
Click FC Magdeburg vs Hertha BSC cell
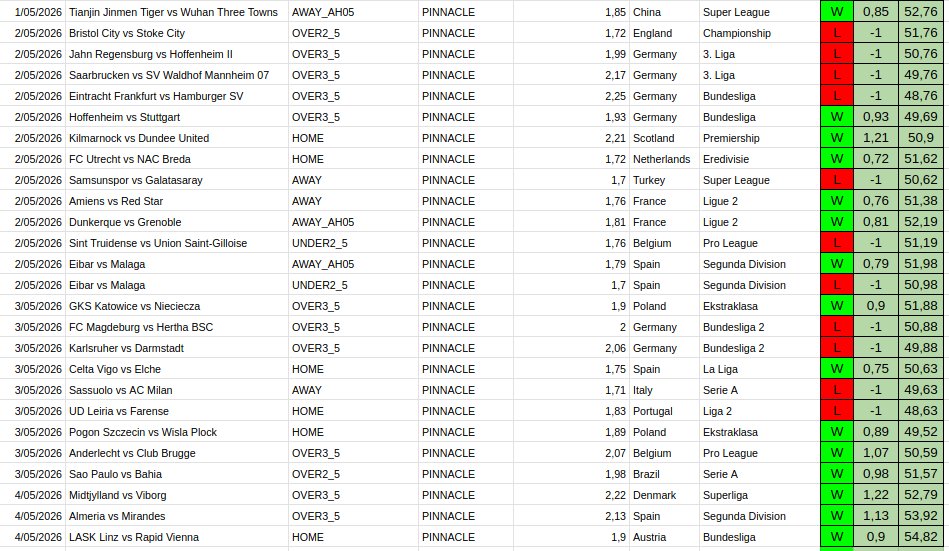pyautogui.click(x=177, y=327)
